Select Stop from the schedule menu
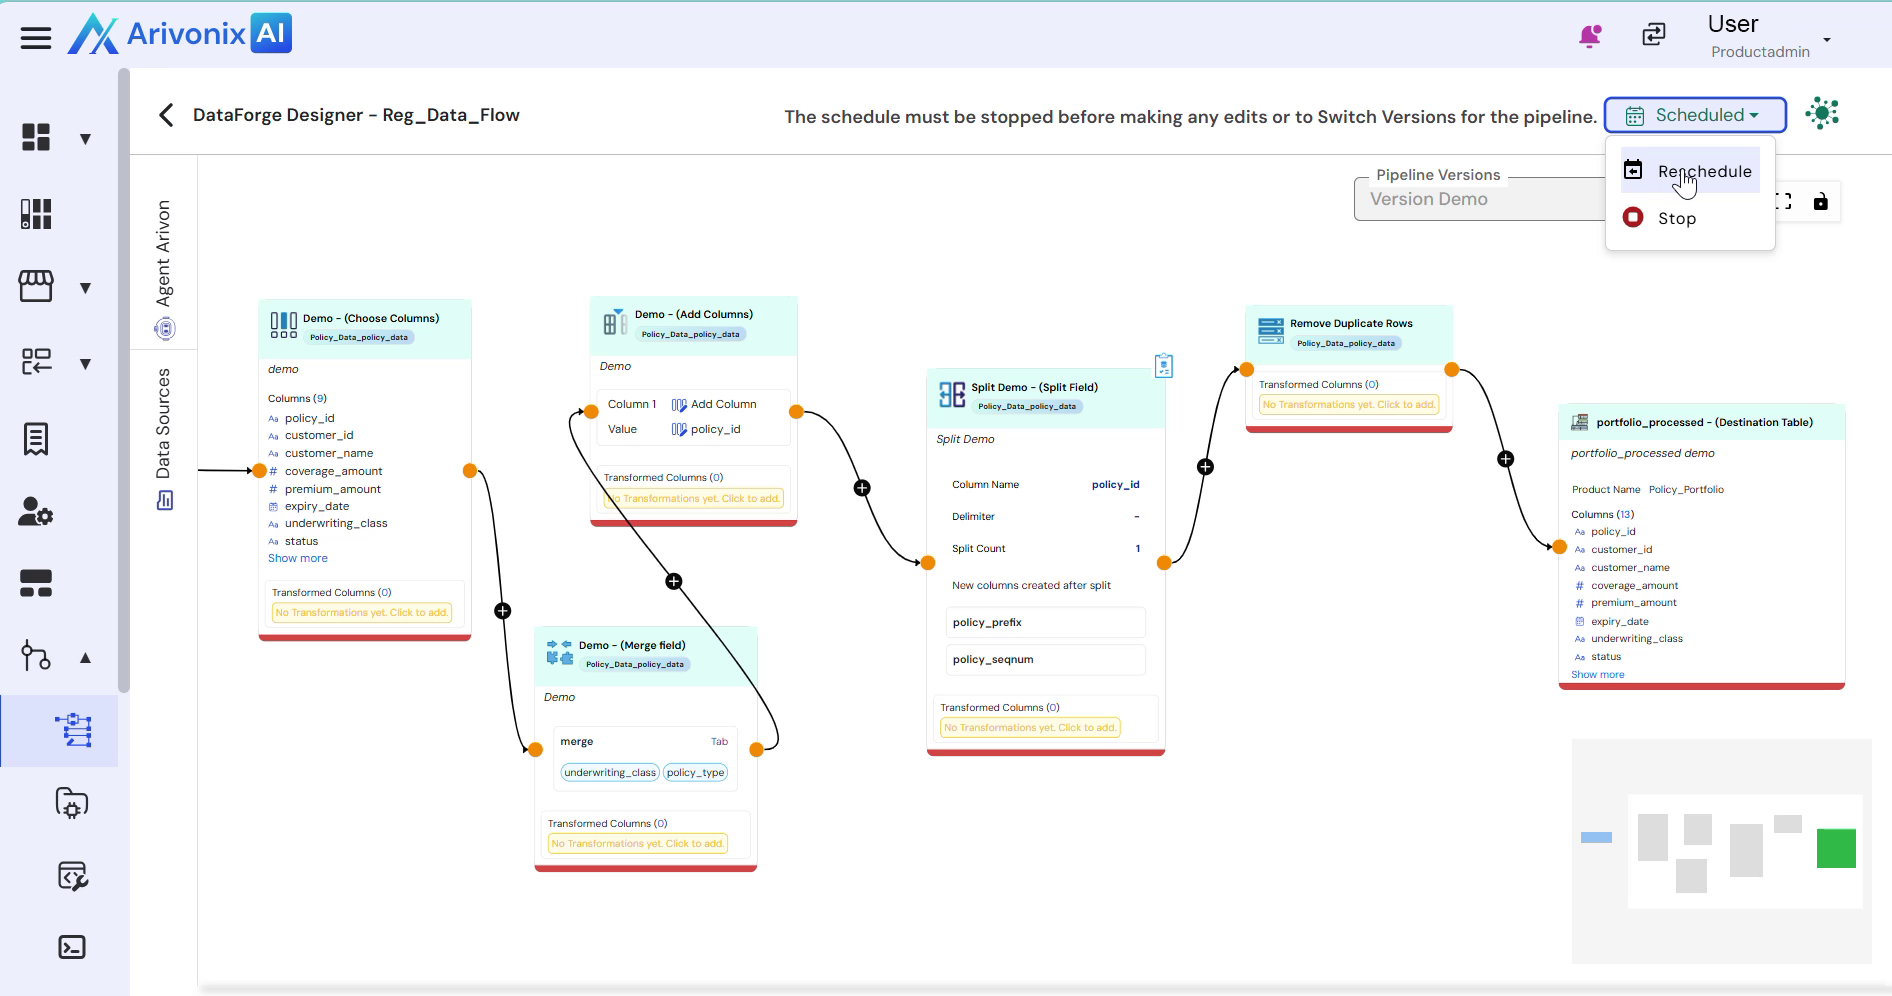This screenshot has height=996, width=1892. click(1676, 218)
